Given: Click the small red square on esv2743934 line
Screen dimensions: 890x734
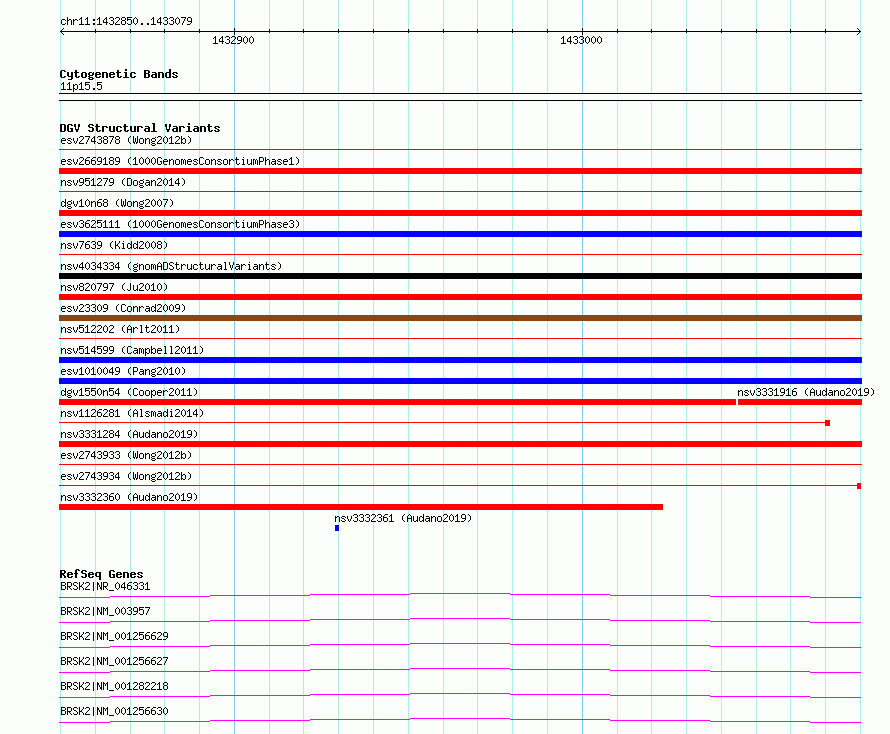Looking at the screenshot, I should (859, 486).
